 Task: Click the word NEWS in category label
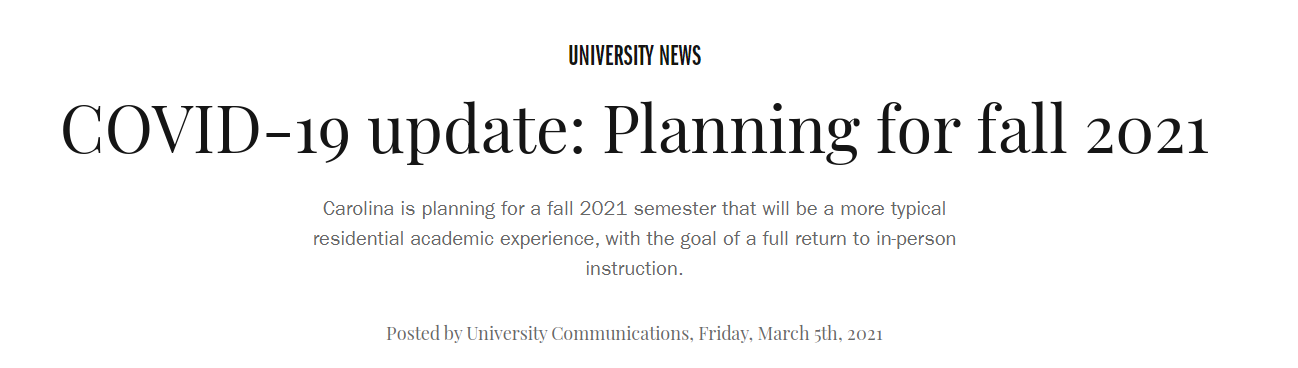(x=677, y=56)
